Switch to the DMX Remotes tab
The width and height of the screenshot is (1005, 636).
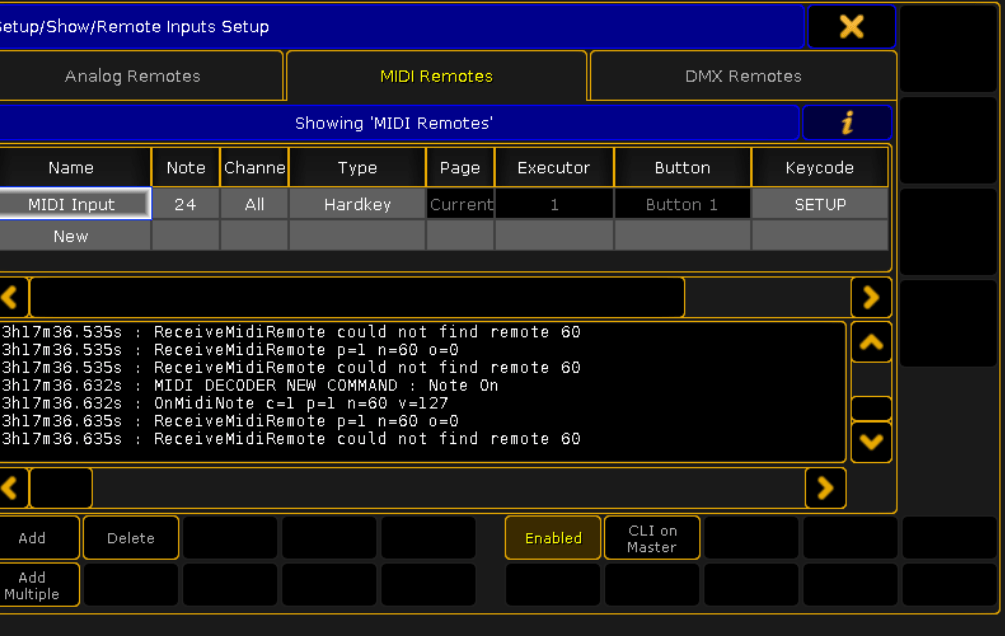(742, 75)
